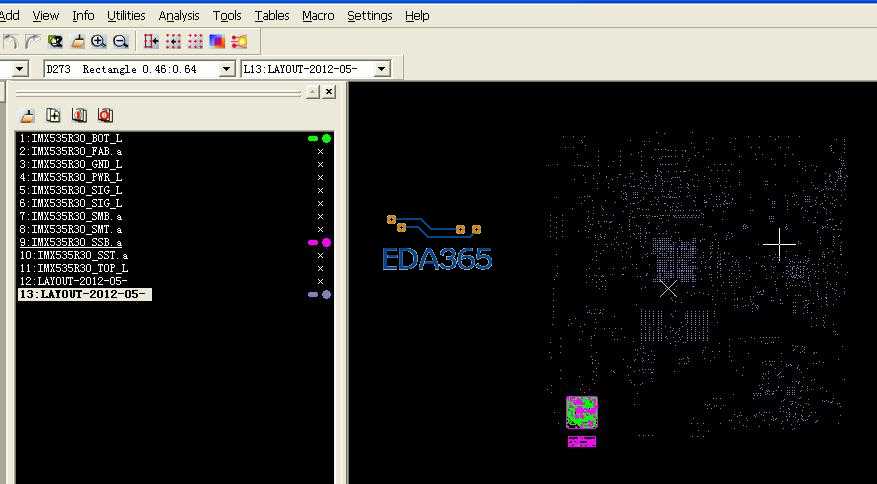Click the lavender dash color swatch of layer 13
Screen dimensions: 877x484
313,295
